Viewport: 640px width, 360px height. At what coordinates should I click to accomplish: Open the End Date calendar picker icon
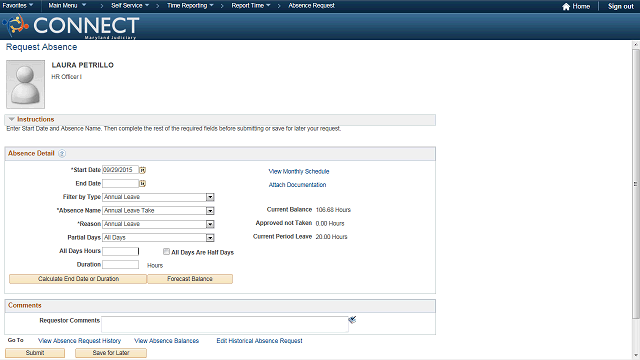[142, 184]
